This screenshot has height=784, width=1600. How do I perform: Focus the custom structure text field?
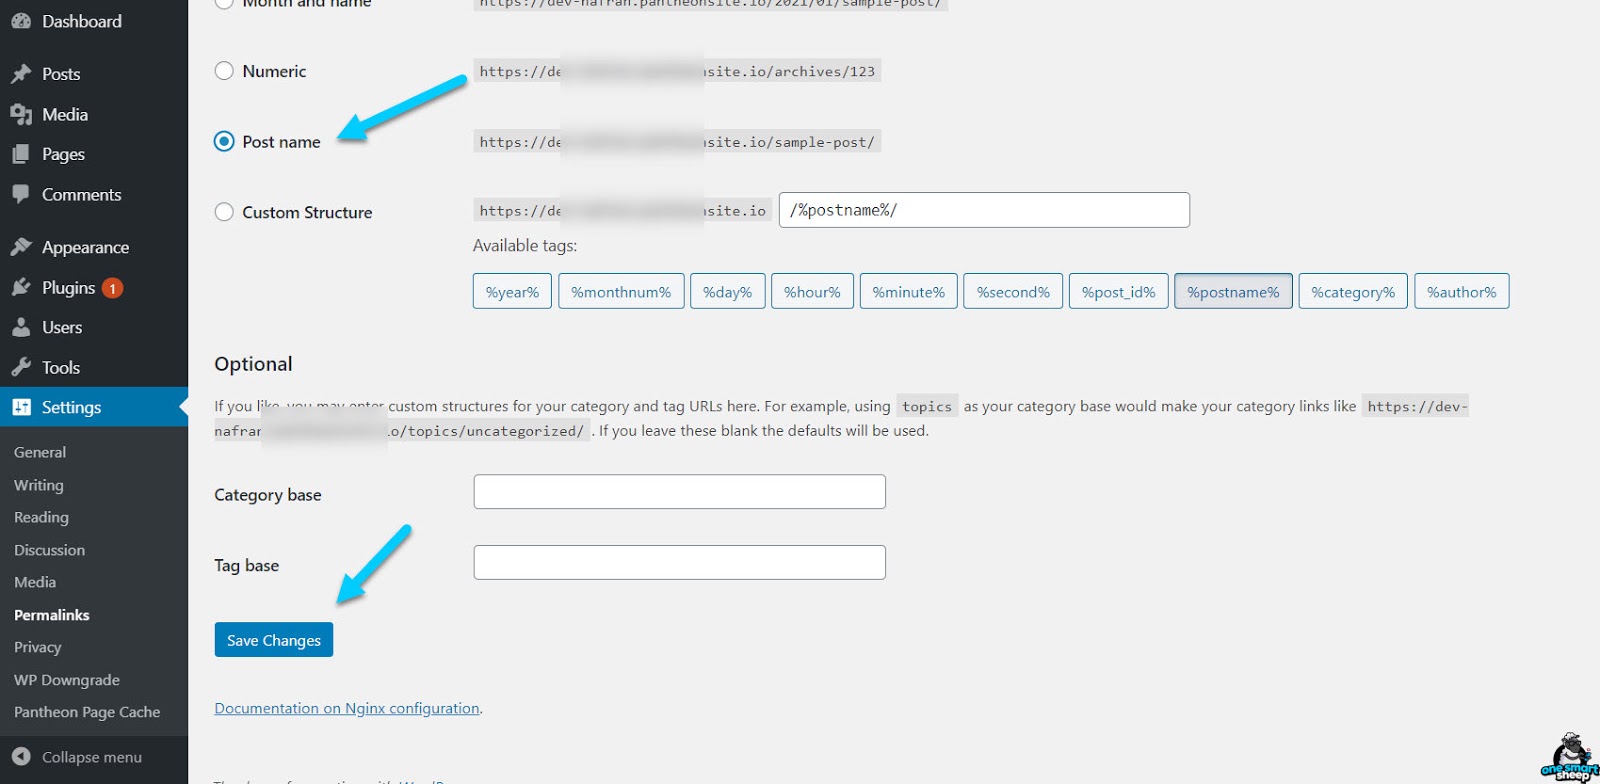tap(984, 210)
